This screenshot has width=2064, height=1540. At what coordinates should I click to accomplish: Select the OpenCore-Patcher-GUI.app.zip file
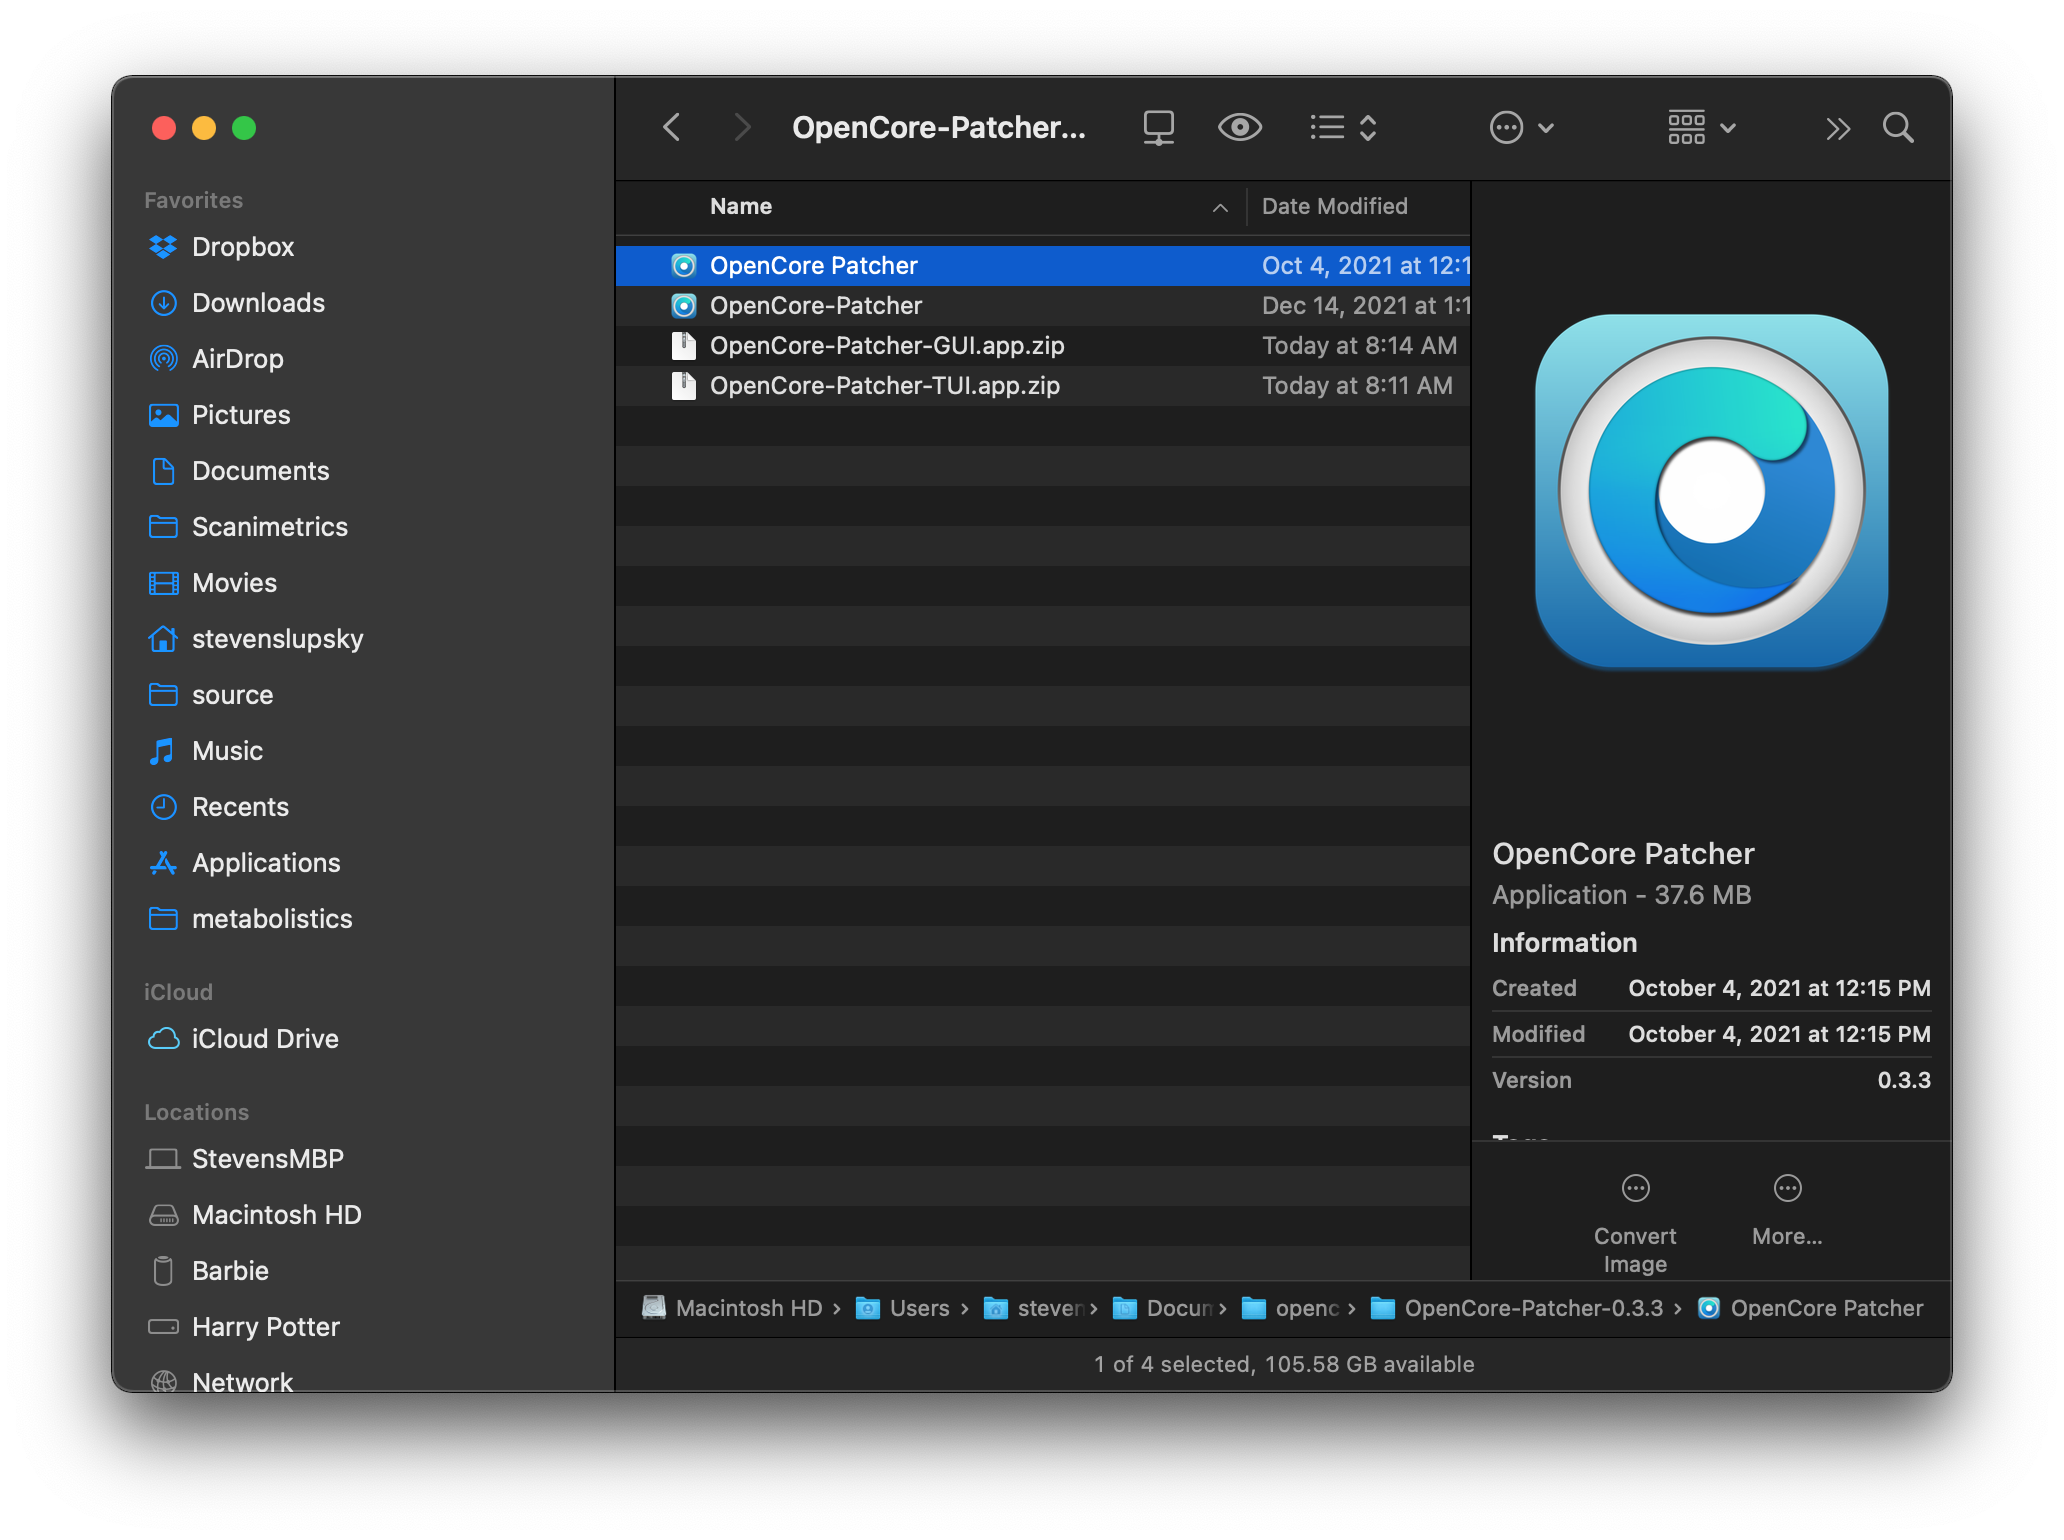coord(1043,346)
